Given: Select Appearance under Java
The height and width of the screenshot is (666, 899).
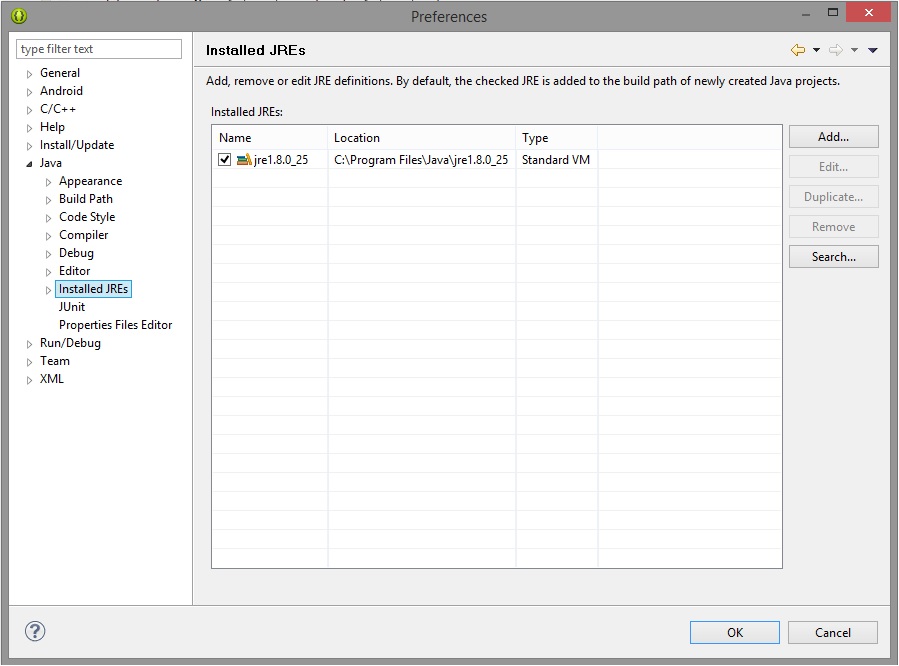Looking at the screenshot, I should pos(91,181).
